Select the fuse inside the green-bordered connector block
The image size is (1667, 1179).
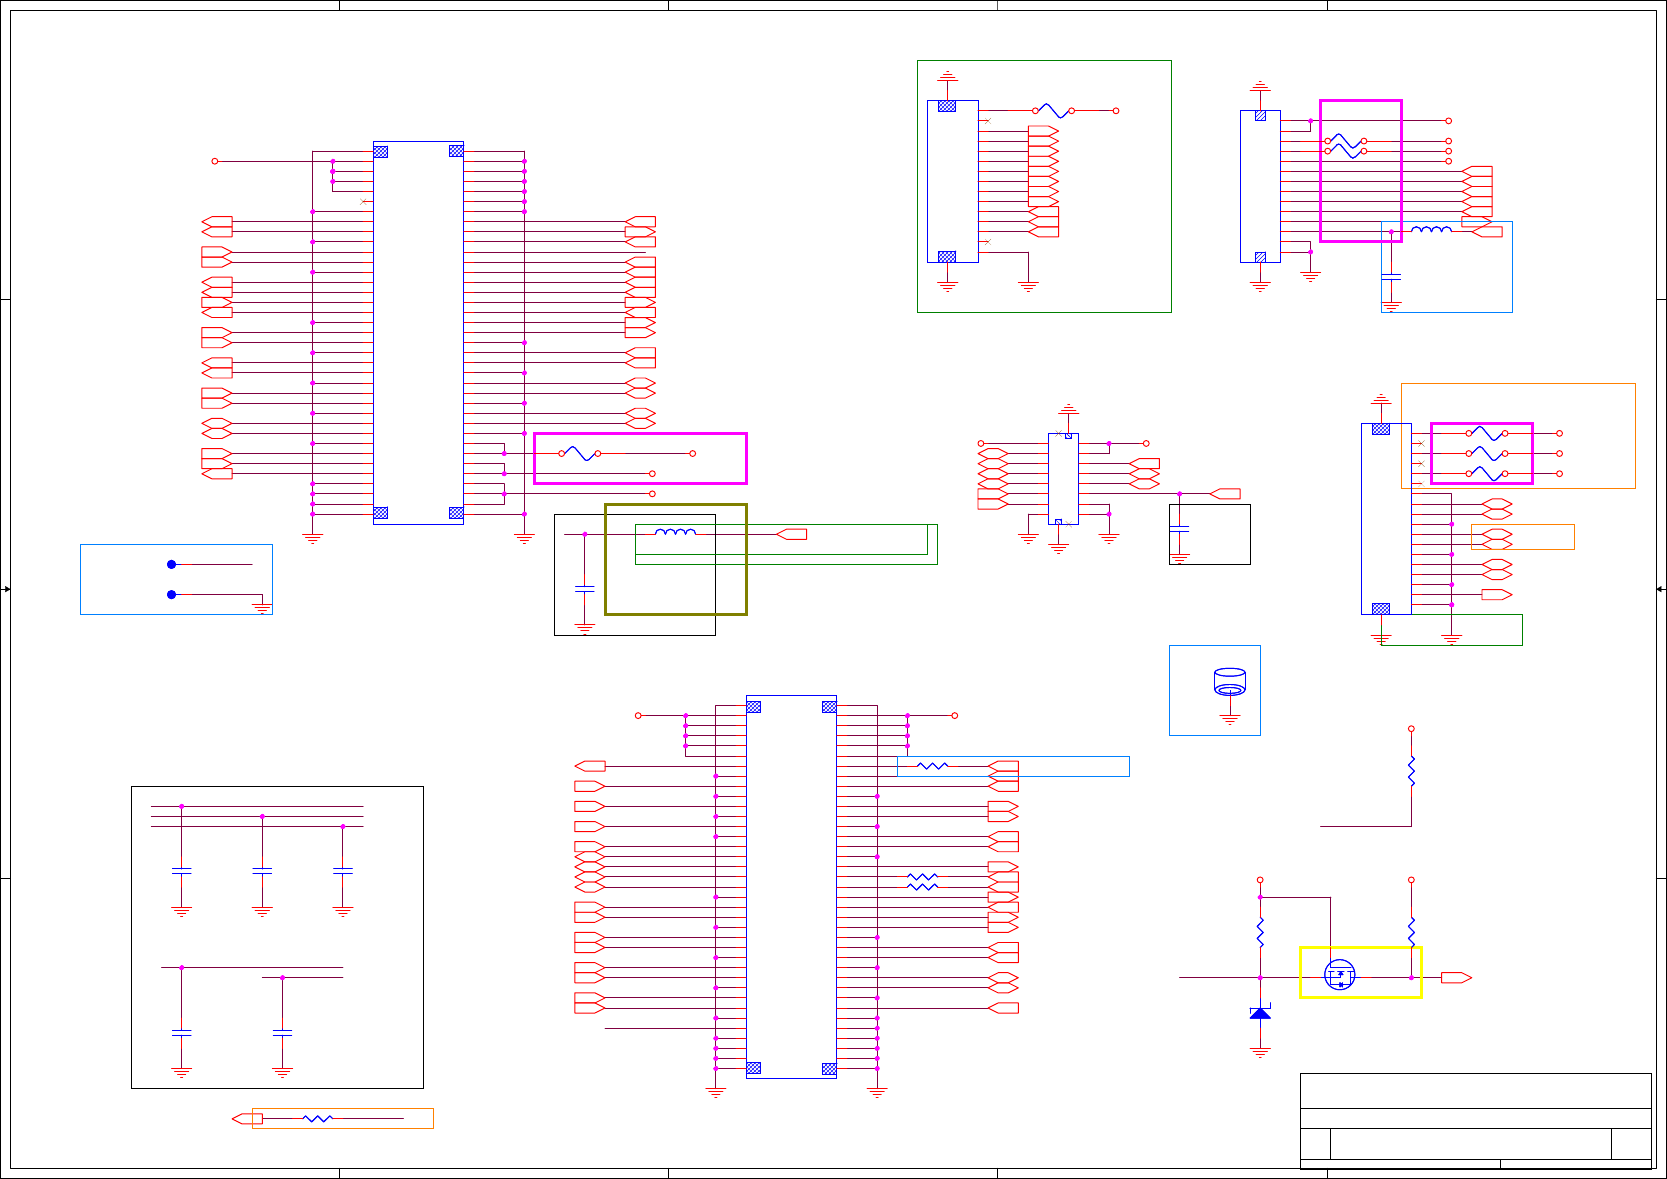click(1053, 111)
